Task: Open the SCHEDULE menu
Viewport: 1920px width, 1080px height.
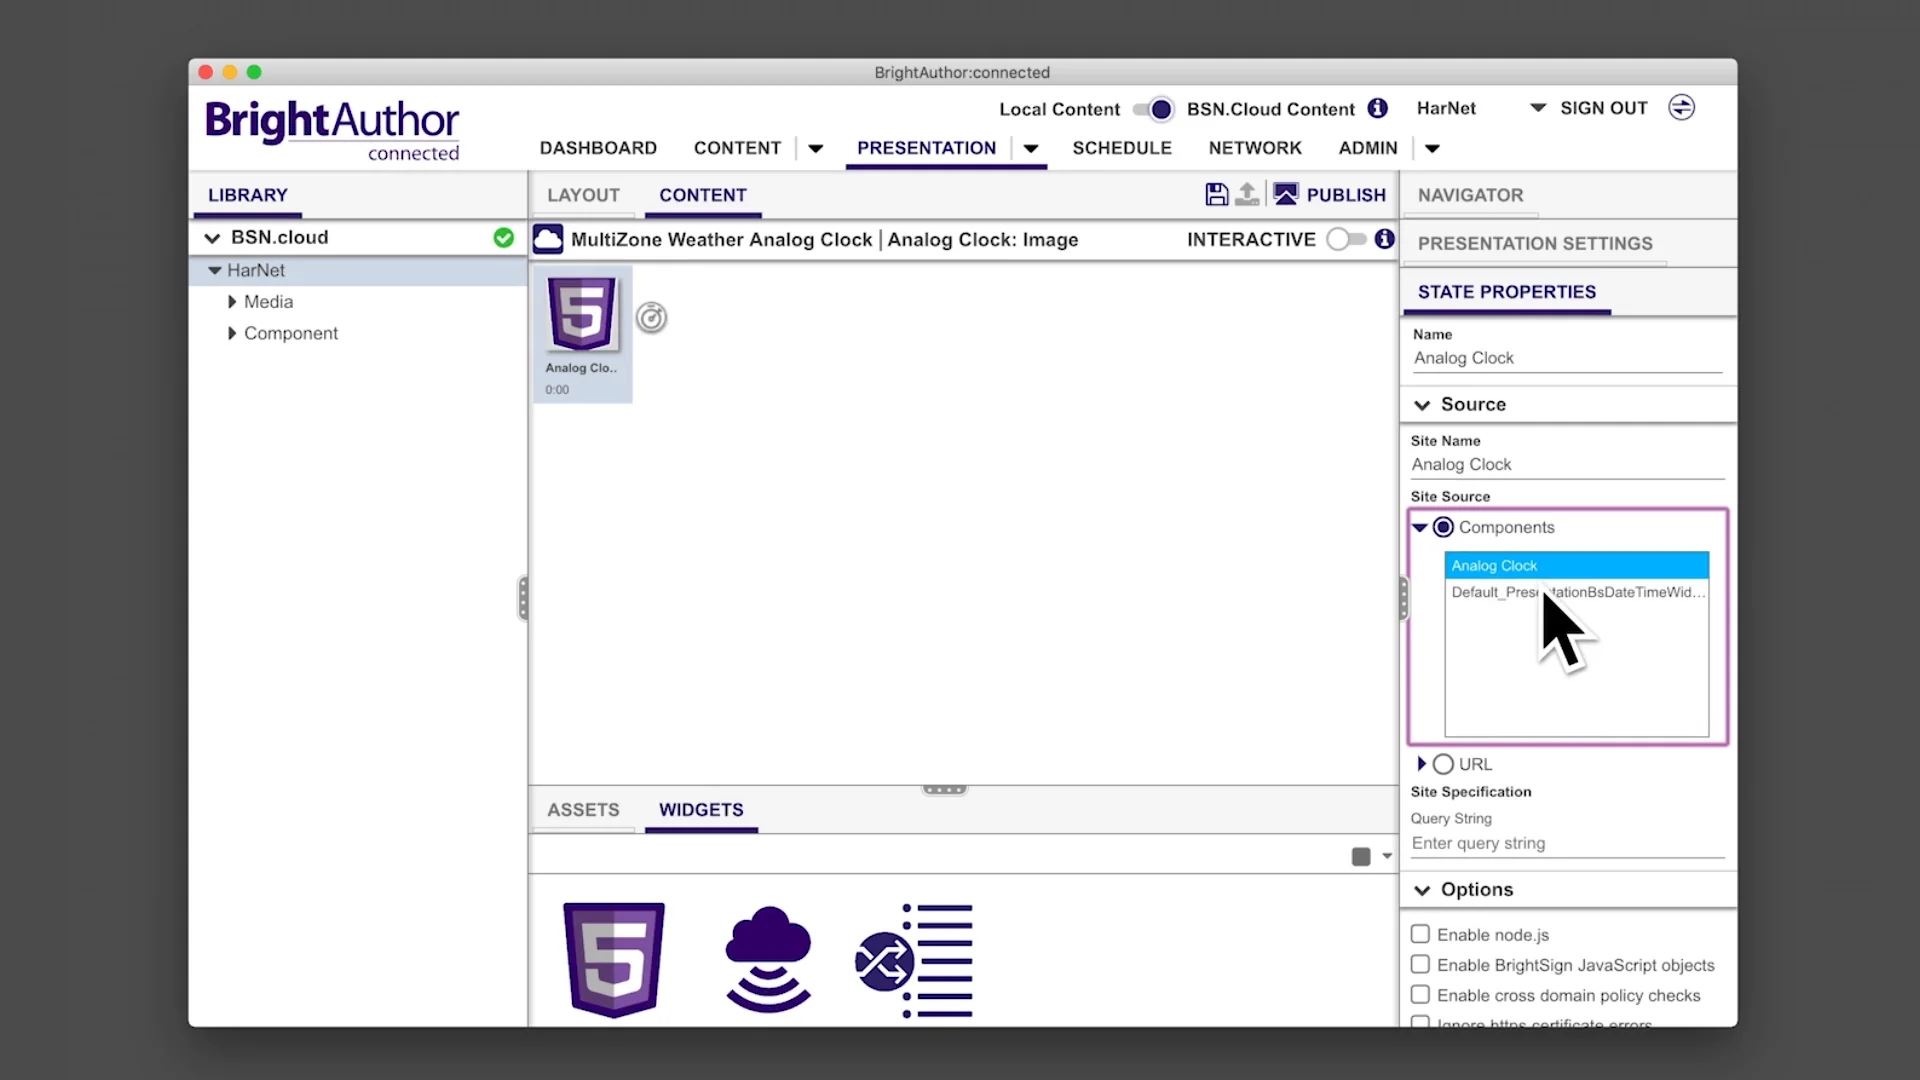Action: [x=1122, y=148]
